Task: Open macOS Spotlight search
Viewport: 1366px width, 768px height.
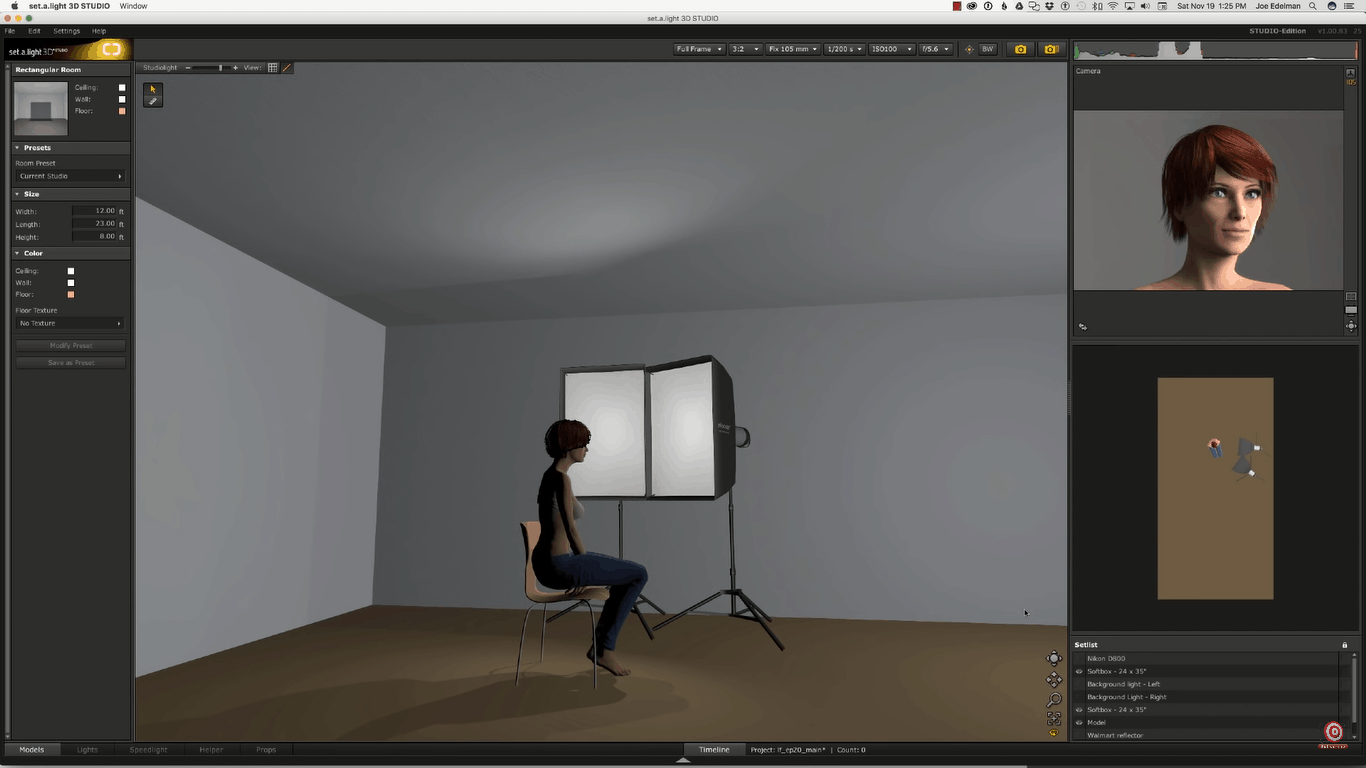Action: [1312, 6]
